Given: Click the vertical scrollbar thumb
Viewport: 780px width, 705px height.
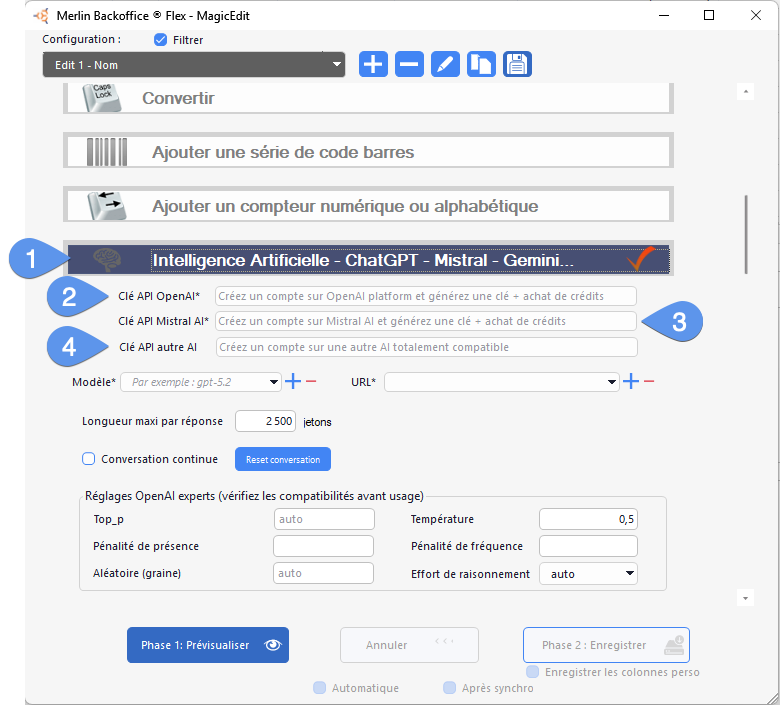Looking at the screenshot, I should click(x=745, y=233).
